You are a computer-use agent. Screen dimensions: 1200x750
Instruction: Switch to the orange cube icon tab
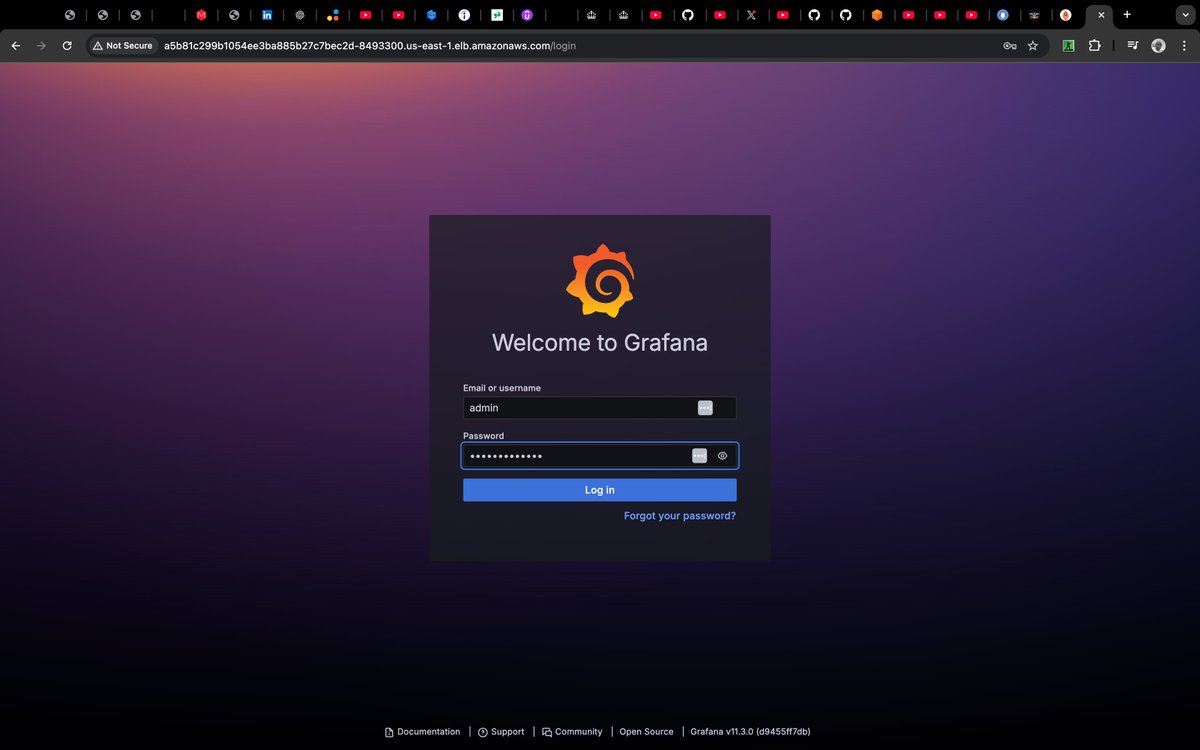[877, 15]
